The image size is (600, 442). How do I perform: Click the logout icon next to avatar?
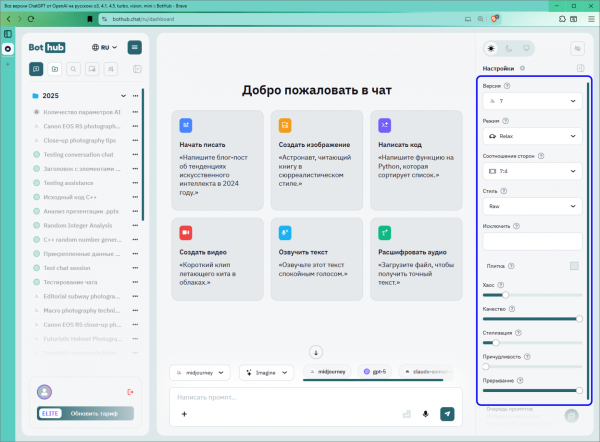(x=131, y=391)
